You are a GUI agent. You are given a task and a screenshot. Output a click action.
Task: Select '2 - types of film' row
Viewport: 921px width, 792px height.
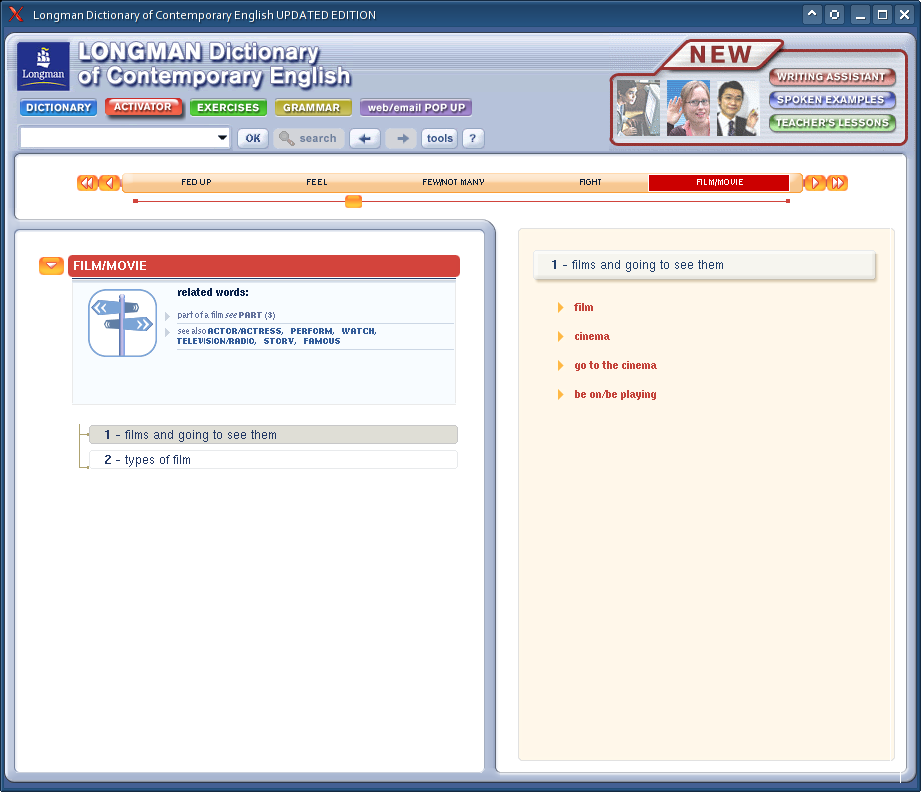(273, 459)
